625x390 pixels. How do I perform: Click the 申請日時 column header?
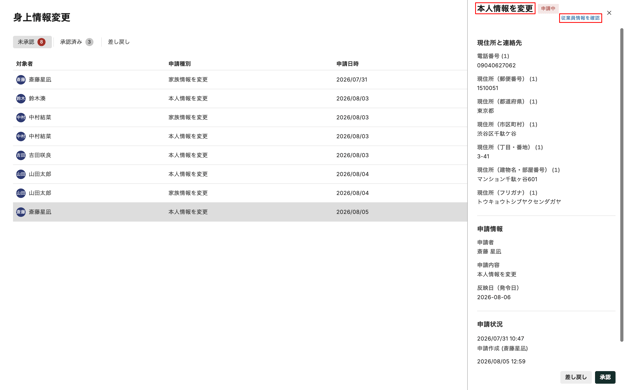(347, 64)
